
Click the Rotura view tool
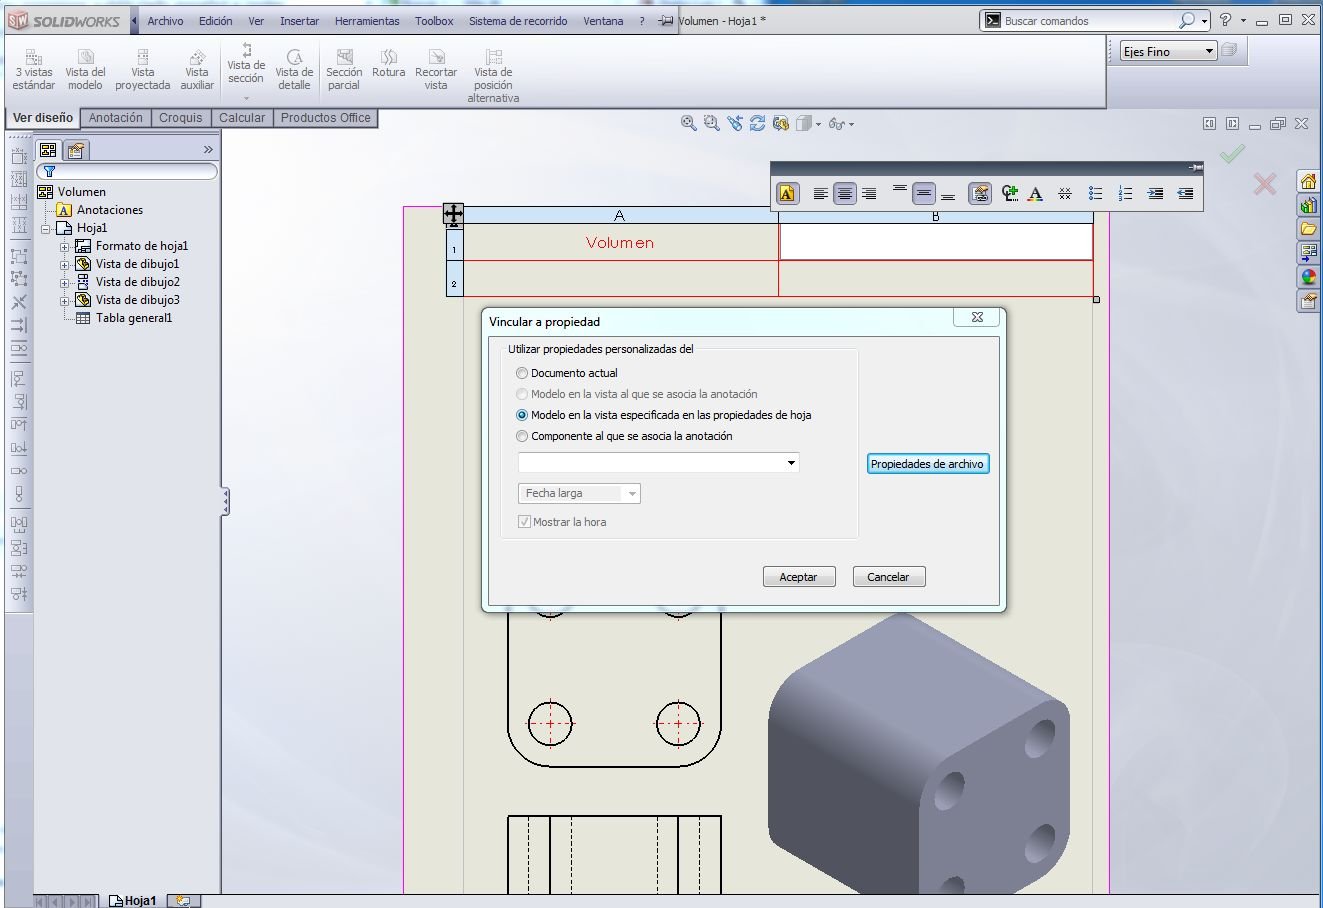(x=389, y=65)
